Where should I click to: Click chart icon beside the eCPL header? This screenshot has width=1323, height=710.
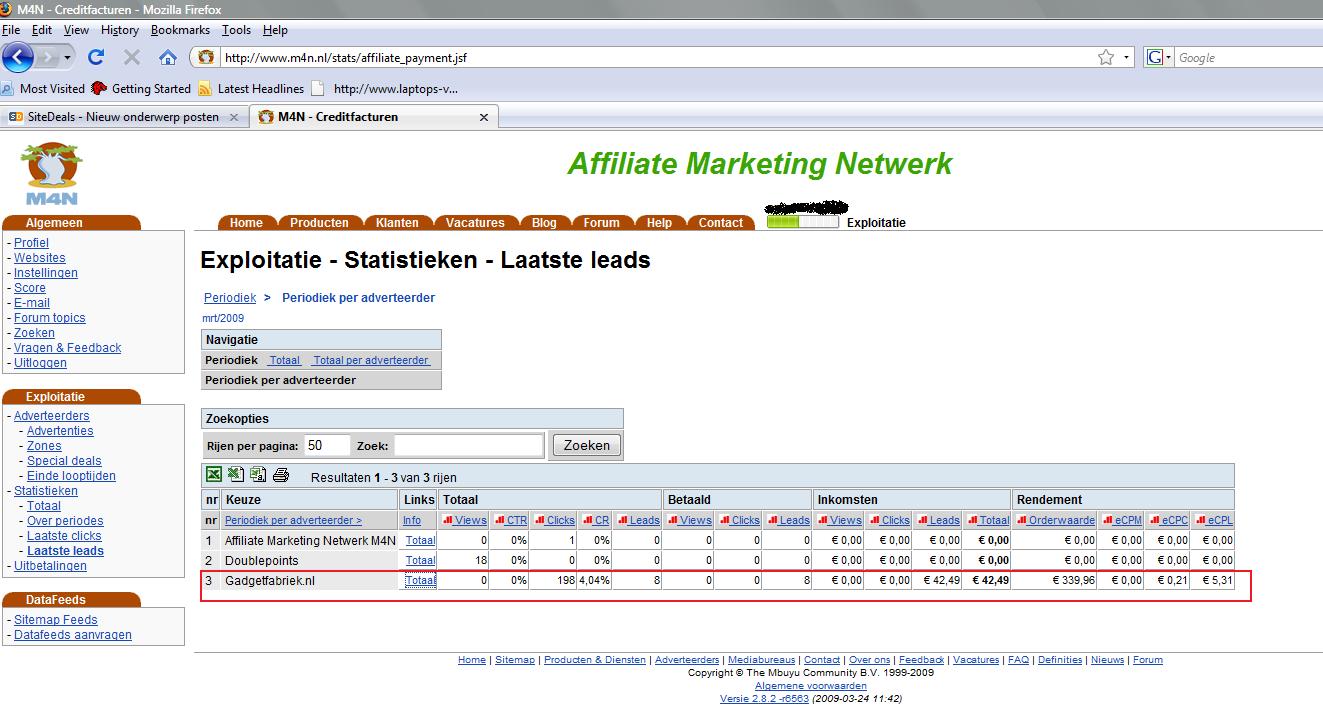click(x=1201, y=520)
